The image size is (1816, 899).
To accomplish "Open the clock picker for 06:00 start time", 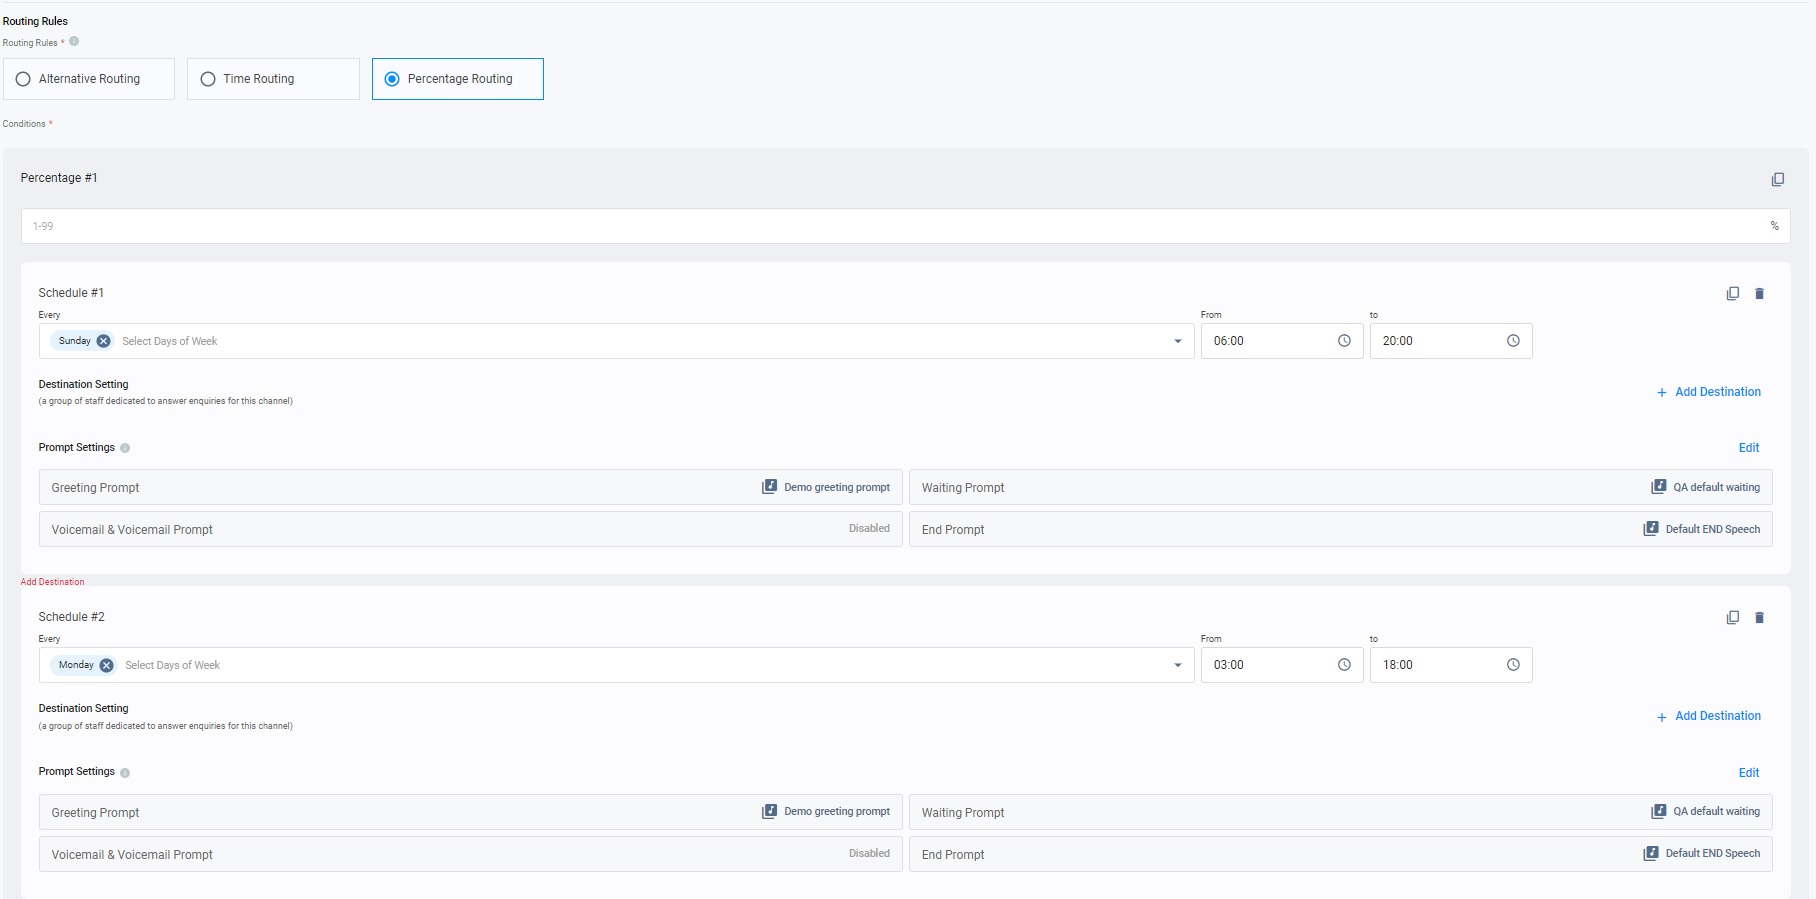I will click(1344, 341).
